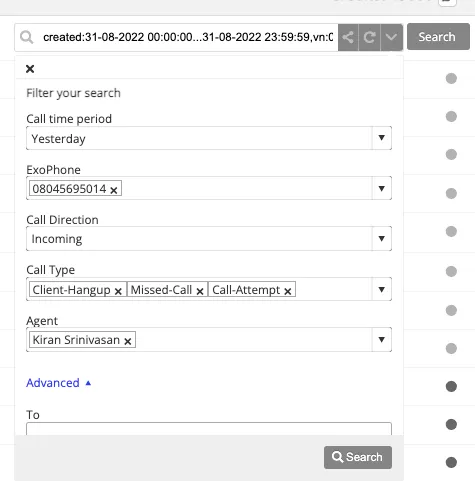The height and width of the screenshot is (481, 475).
Task: Expand the Agent dropdown arrow
Action: 382,339
